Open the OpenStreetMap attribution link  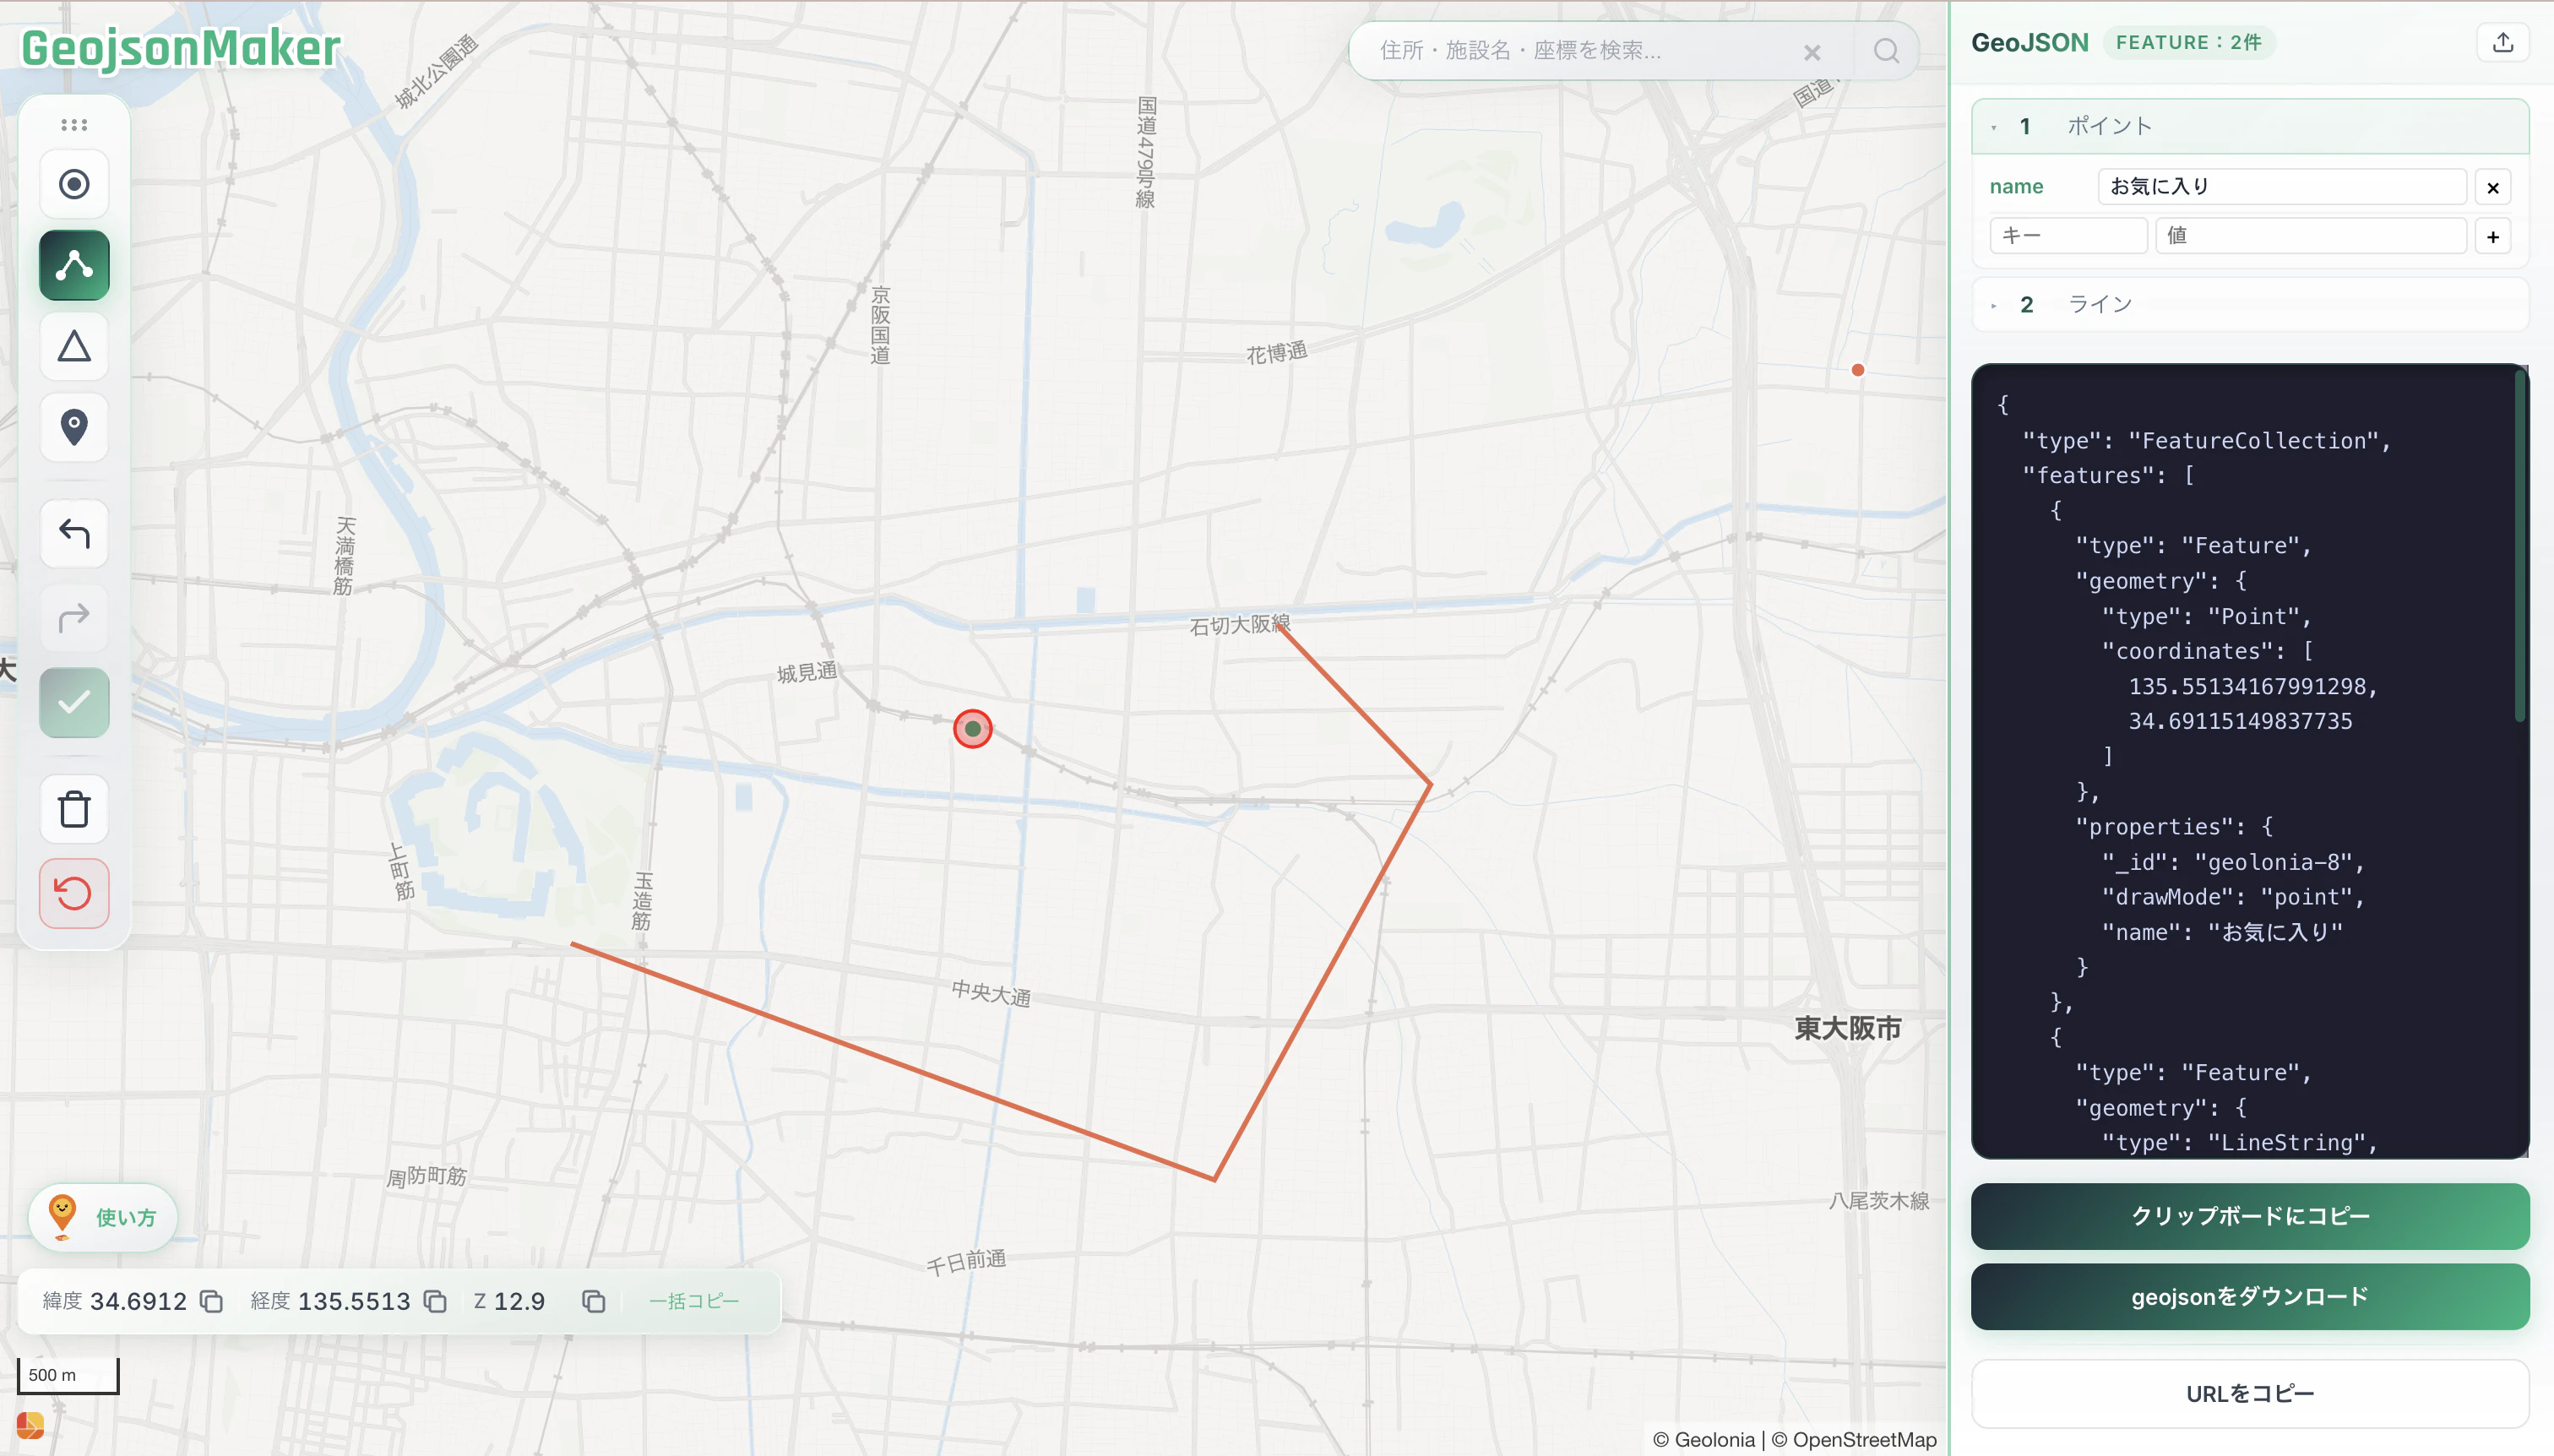(x=1854, y=1439)
